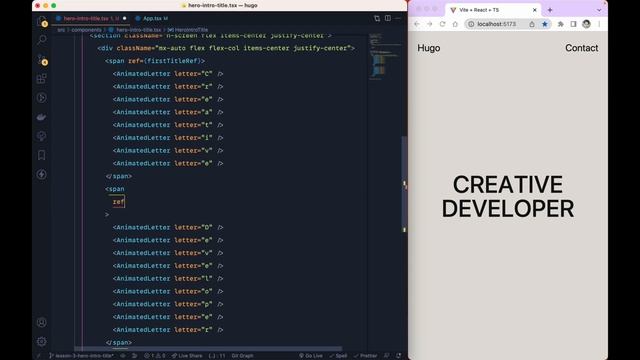Viewport: 640px width, 360px height.
Task: Click Prettier in the status bar
Action: pyautogui.click(x=365, y=356)
